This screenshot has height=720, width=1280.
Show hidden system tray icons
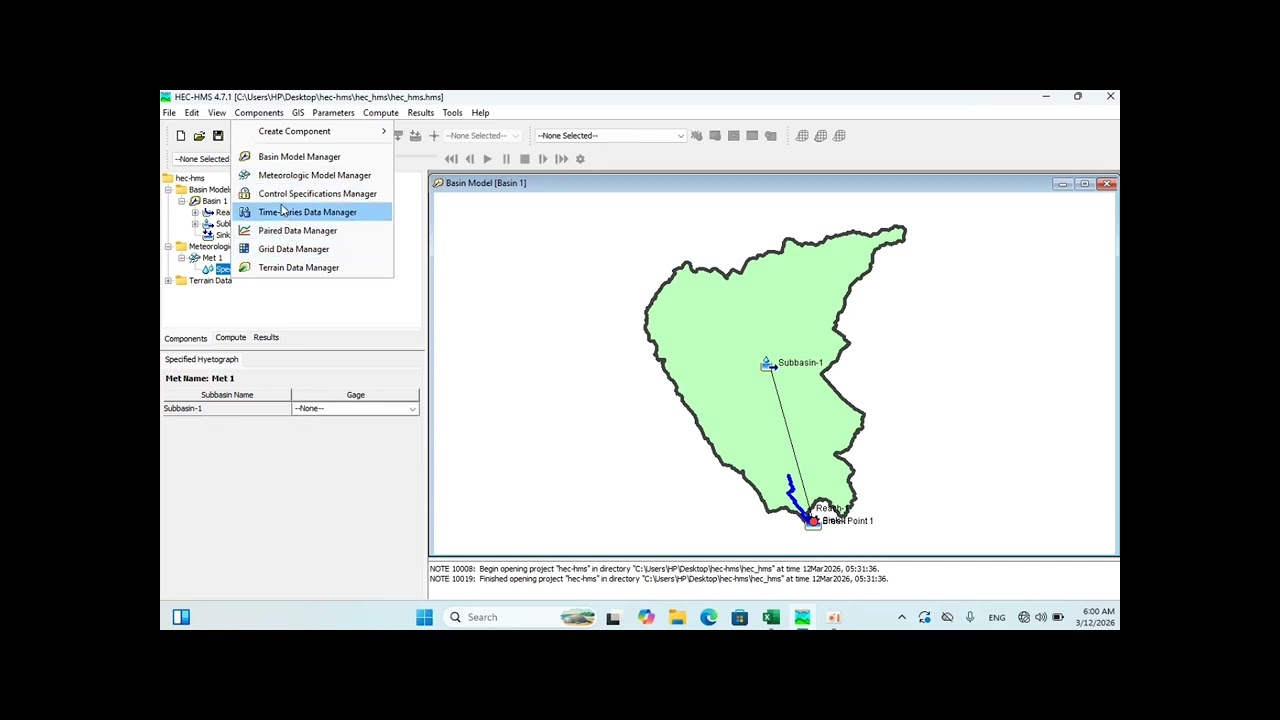pos(901,617)
